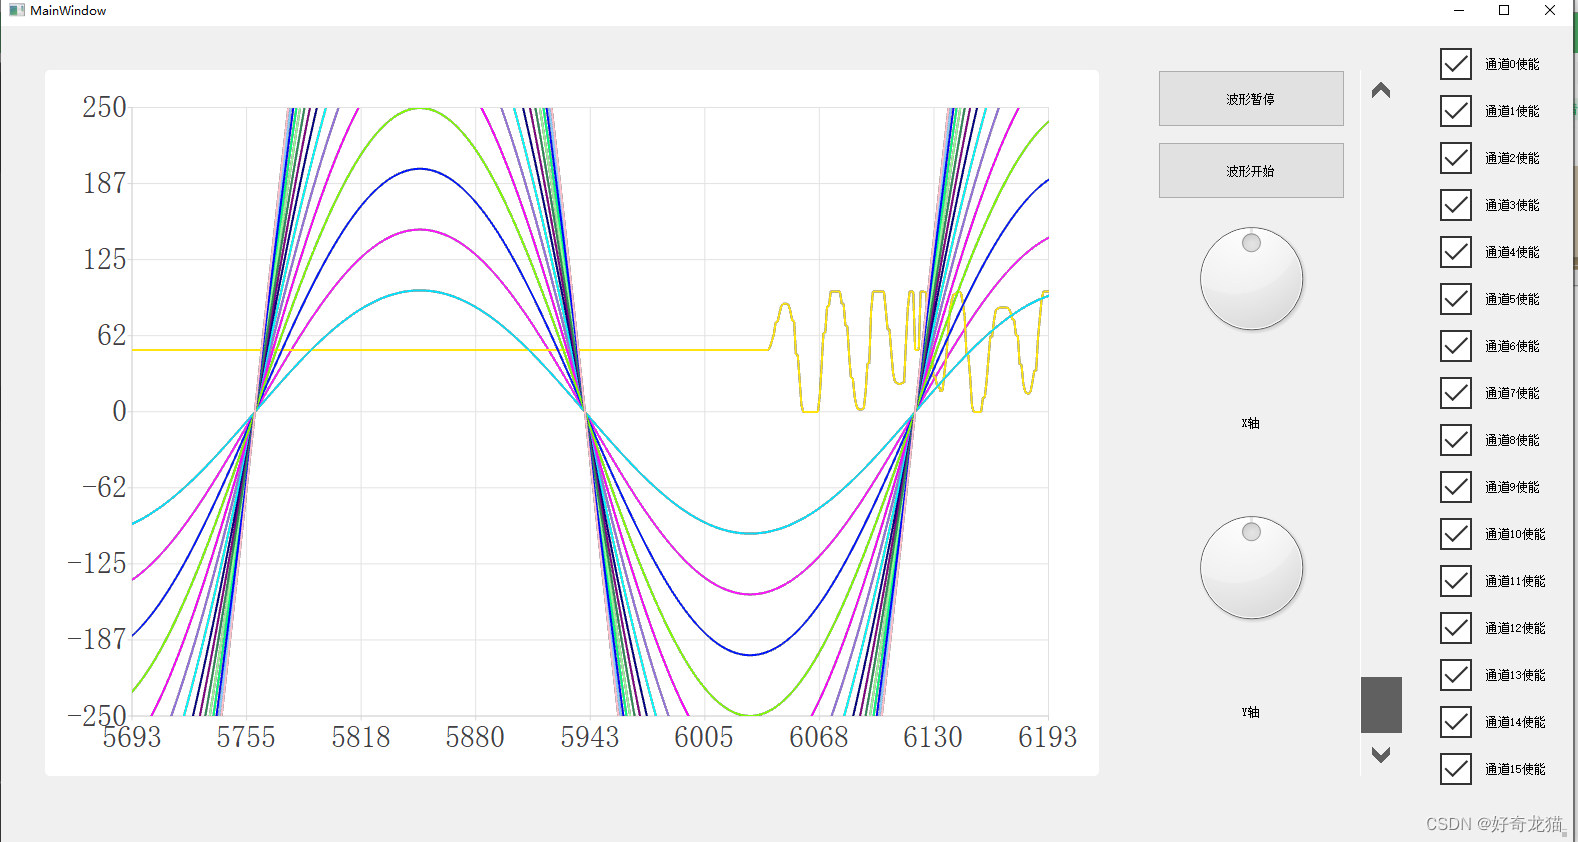This screenshot has width=1578, height=842.
Task: Toggle 通道13使能 checkbox
Action: [x=1456, y=675]
